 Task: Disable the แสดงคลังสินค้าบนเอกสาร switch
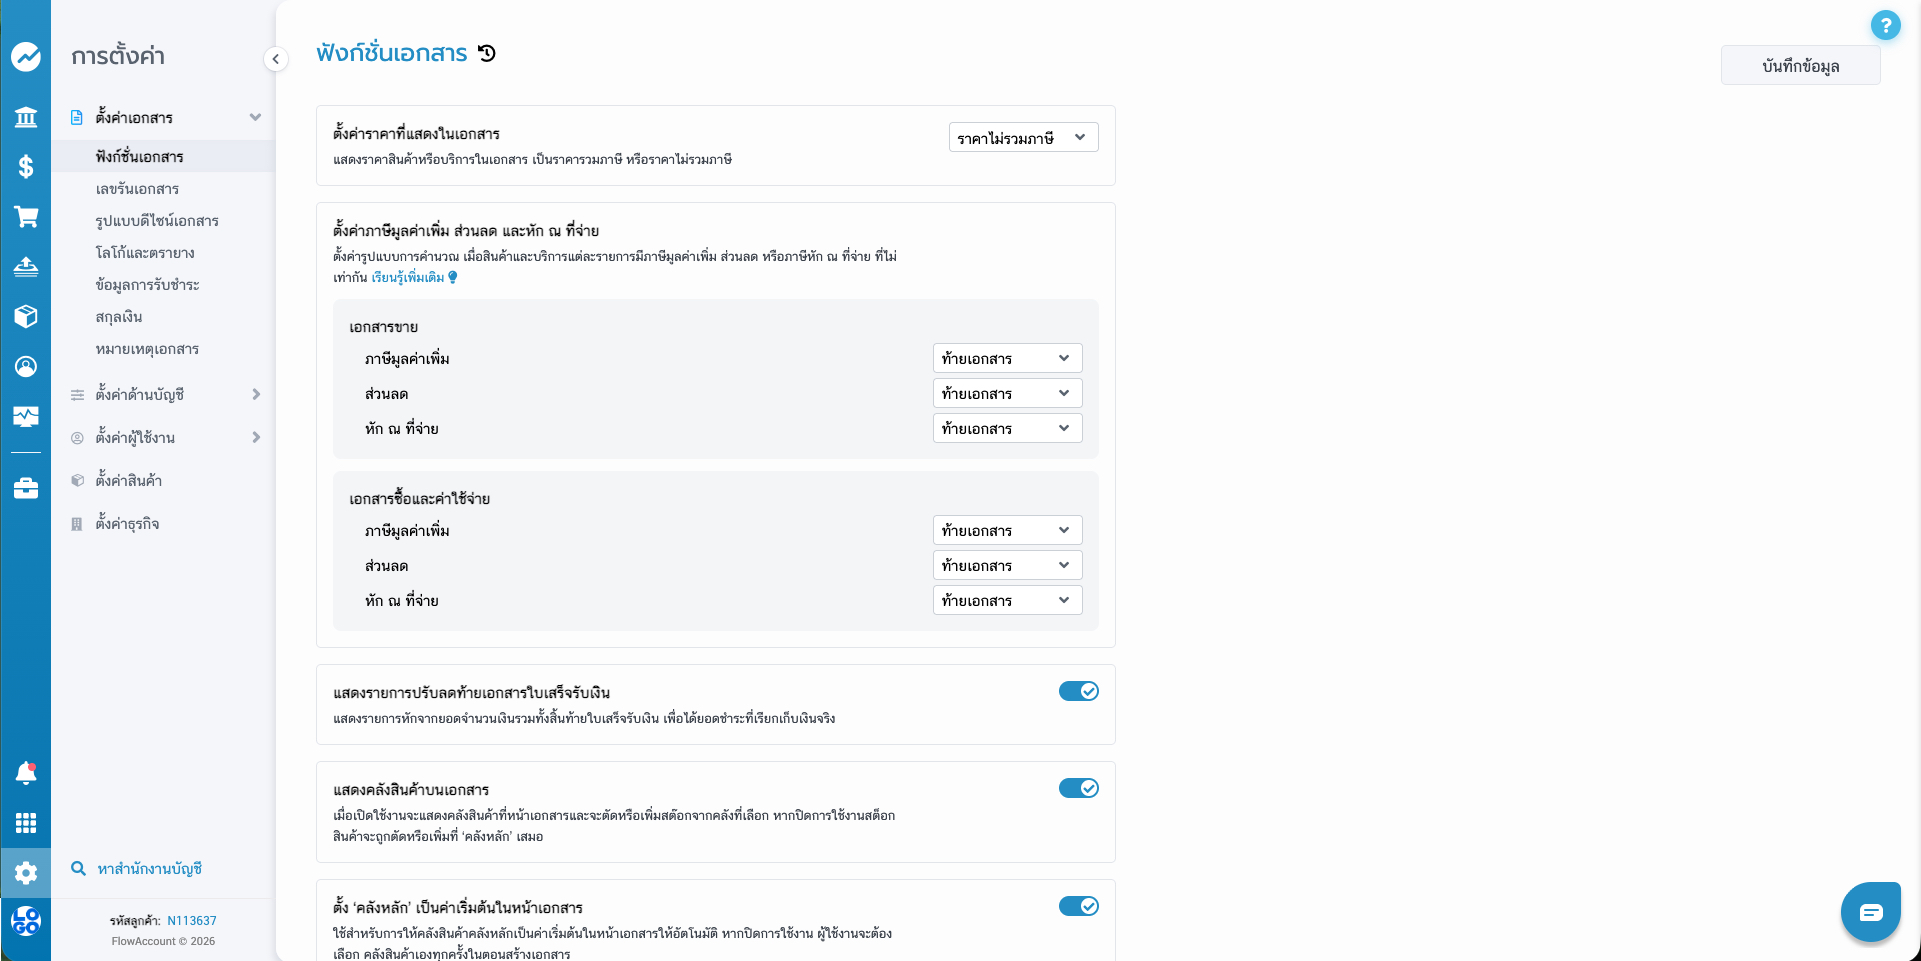tap(1078, 788)
